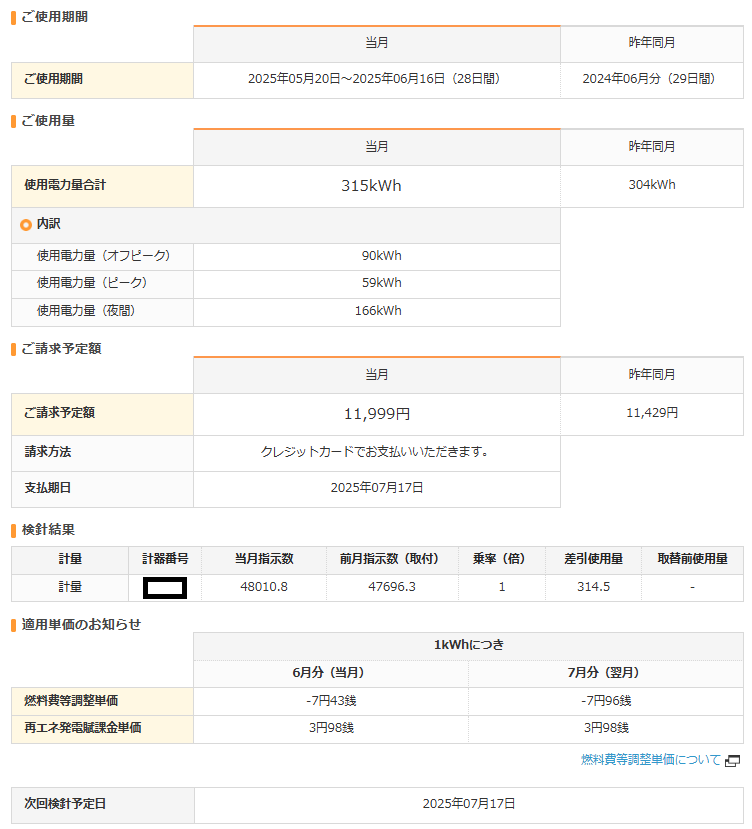Screen dimensions: 752x829
Task: Click the 11,429円 last-year amount
Action: click(652, 413)
